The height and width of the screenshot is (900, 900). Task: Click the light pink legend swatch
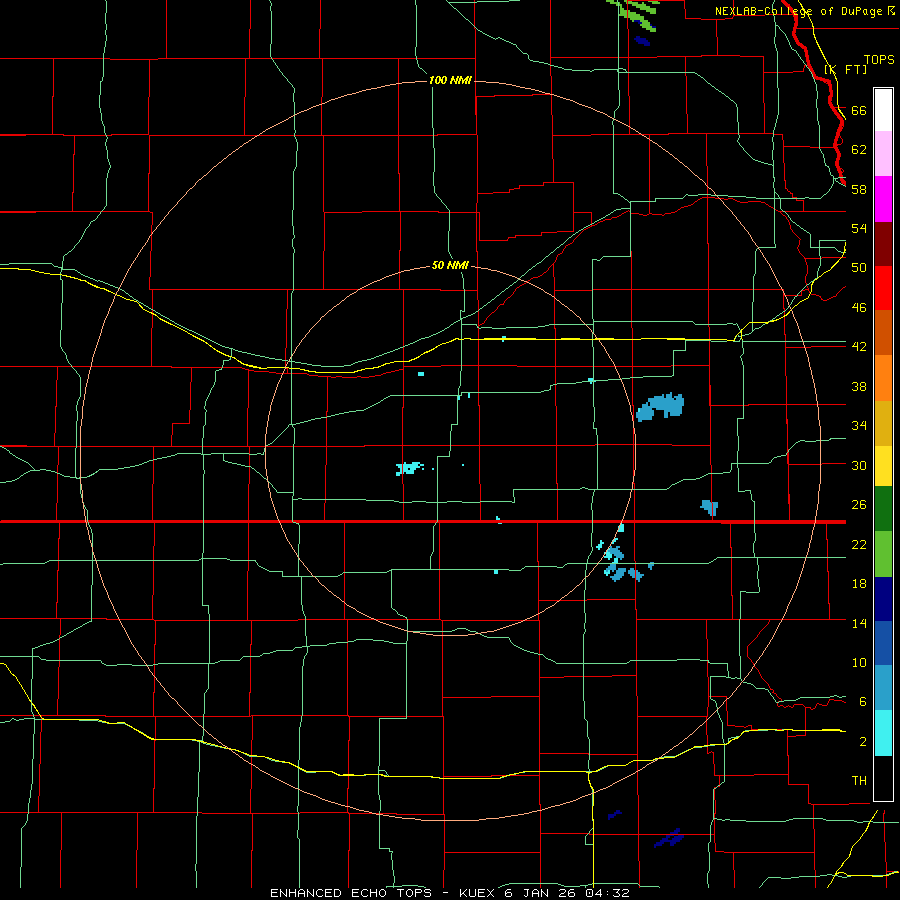click(x=883, y=153)
